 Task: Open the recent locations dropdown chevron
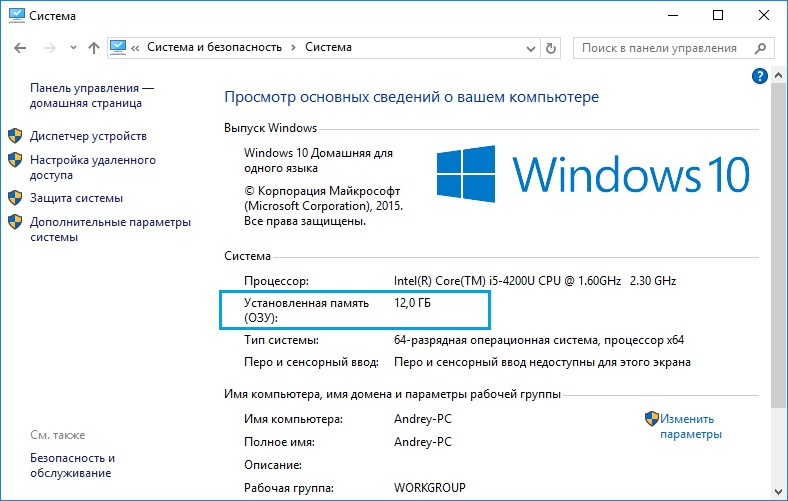point(73,48)
